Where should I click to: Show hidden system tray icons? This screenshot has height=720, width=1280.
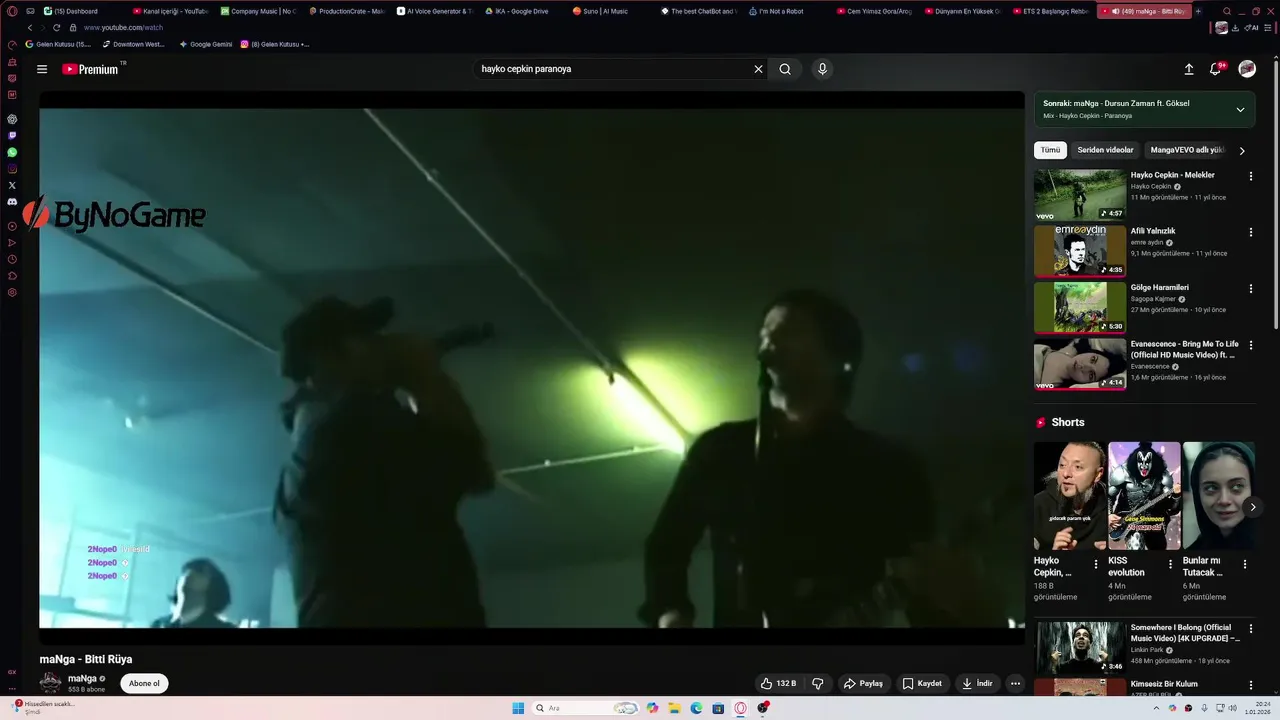tap(1157, 708)
